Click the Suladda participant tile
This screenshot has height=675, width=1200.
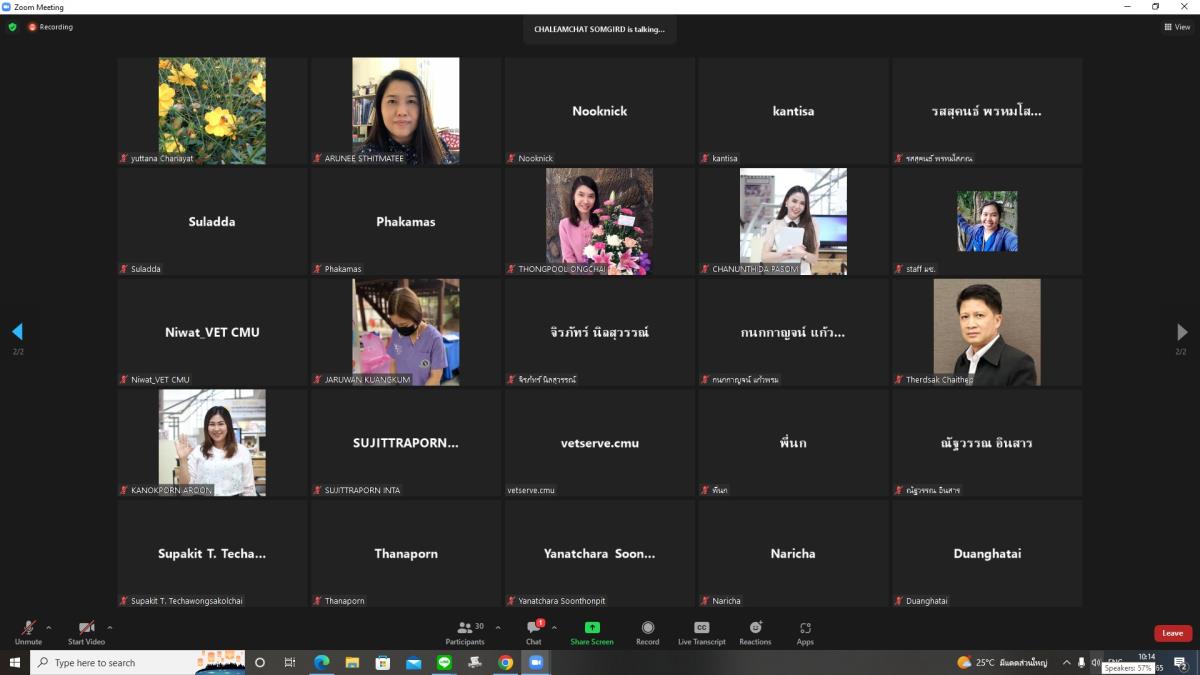(212, 222)
